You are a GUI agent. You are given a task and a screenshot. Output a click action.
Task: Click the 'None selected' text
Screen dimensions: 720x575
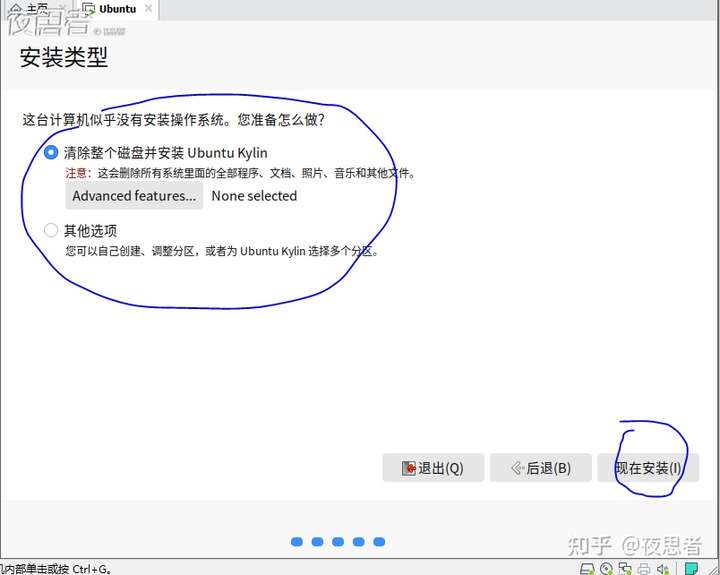(254, 196)
